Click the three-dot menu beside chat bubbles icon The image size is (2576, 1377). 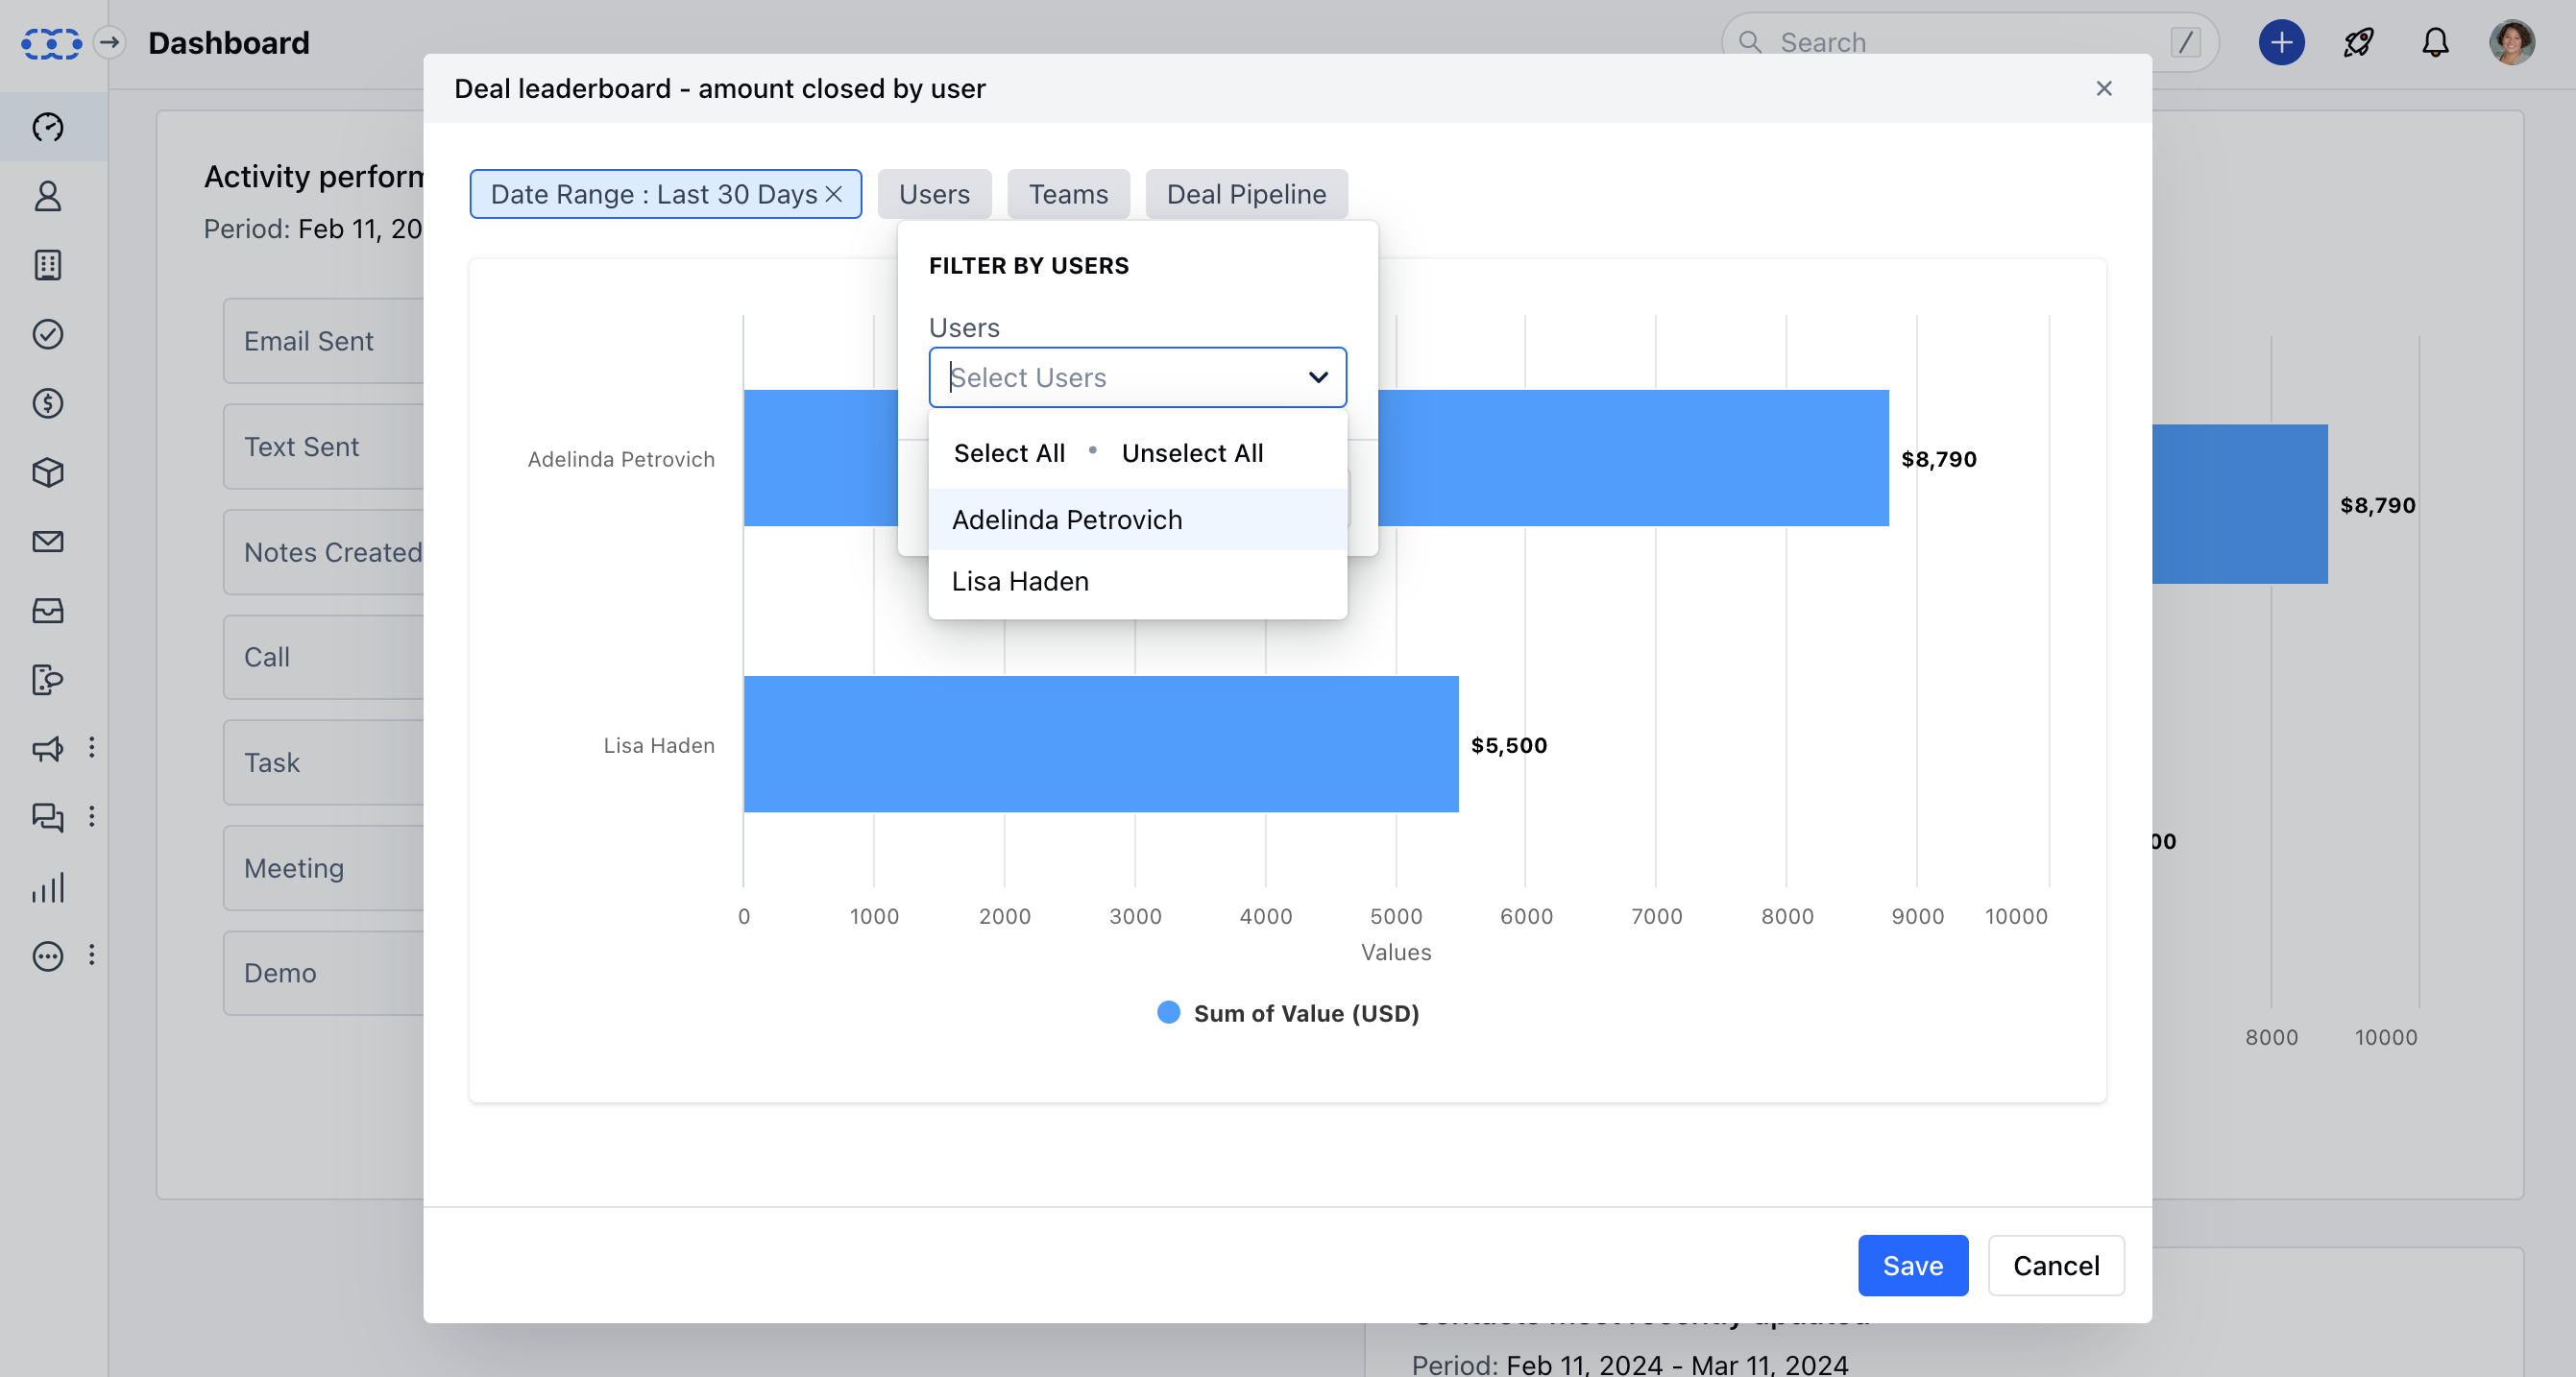[92, 817]
